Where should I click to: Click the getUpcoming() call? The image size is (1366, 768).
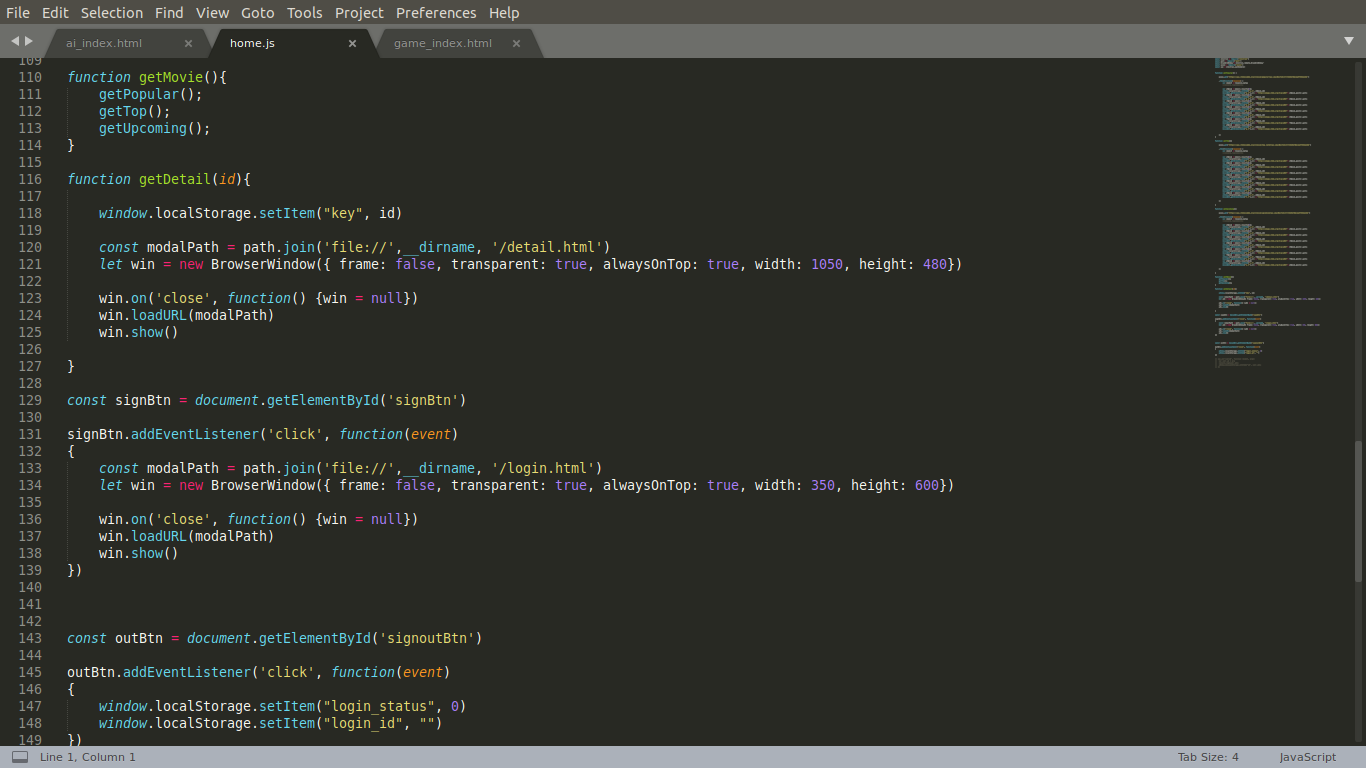click(155, 128)
